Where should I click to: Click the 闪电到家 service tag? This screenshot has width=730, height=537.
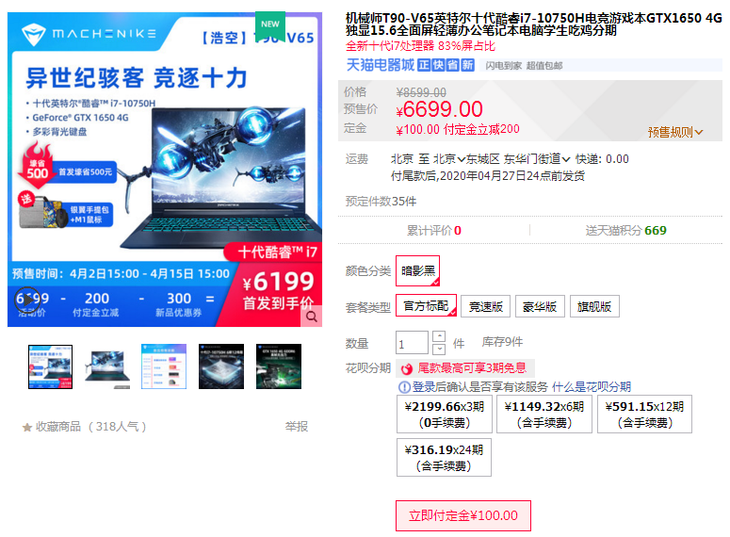click(x=504, y=66)
